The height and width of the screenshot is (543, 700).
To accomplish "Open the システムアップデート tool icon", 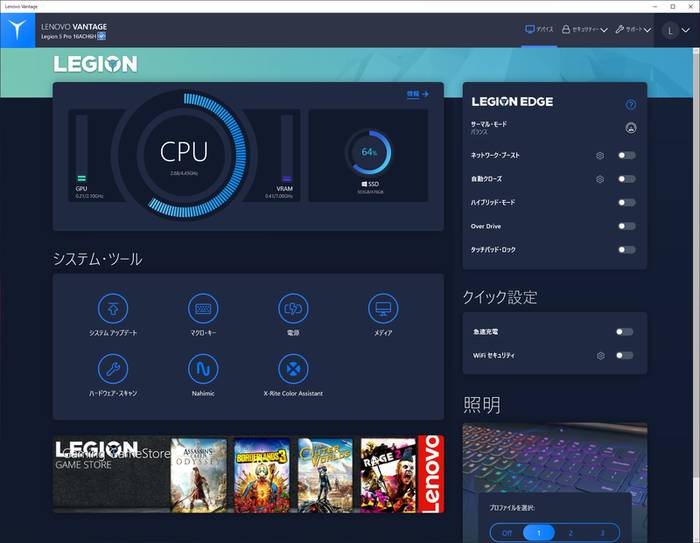I will pyautogui.click(x=113, y=308).
